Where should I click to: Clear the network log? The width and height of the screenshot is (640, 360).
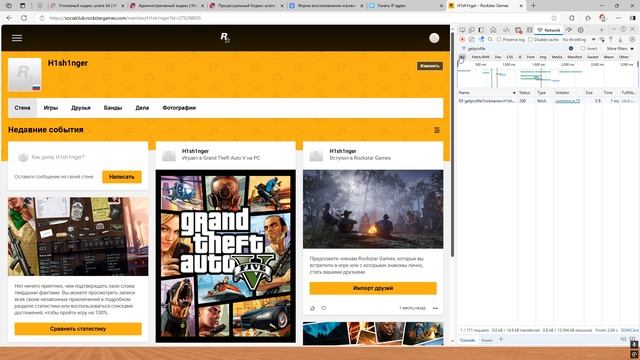[x=471, y=40]
